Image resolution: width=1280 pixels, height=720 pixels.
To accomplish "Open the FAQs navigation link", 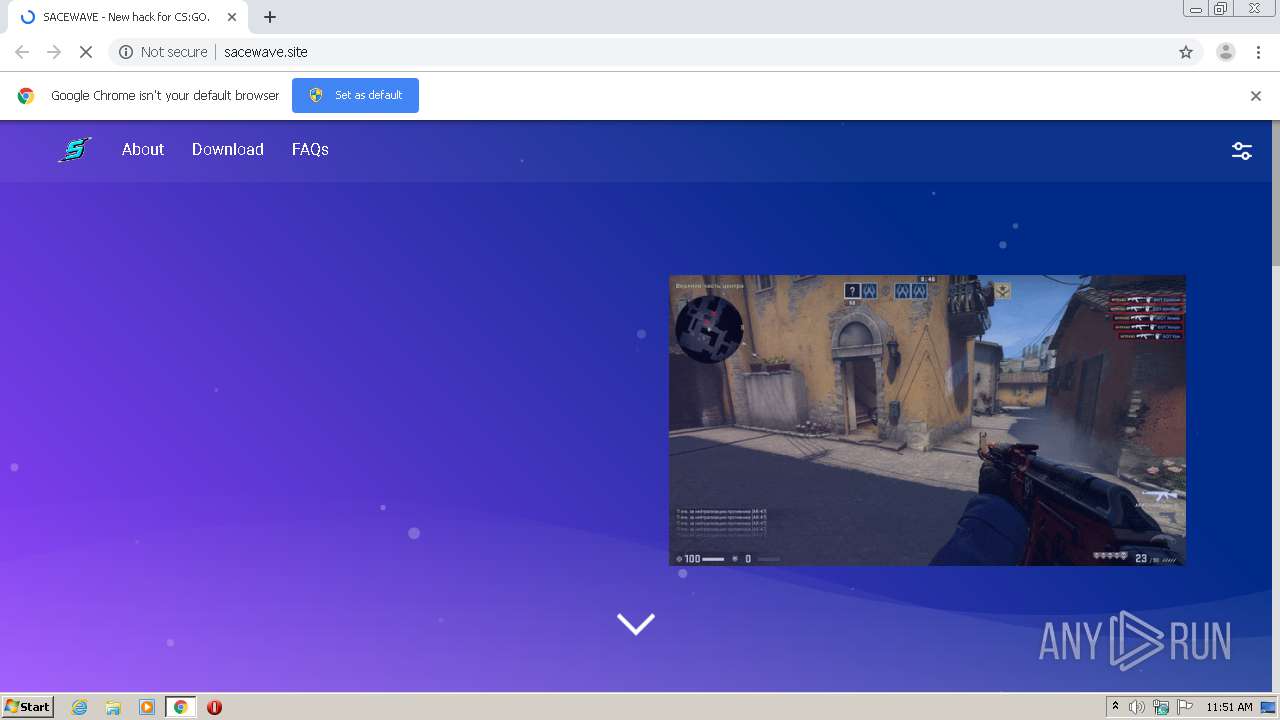I will point(310,149).
